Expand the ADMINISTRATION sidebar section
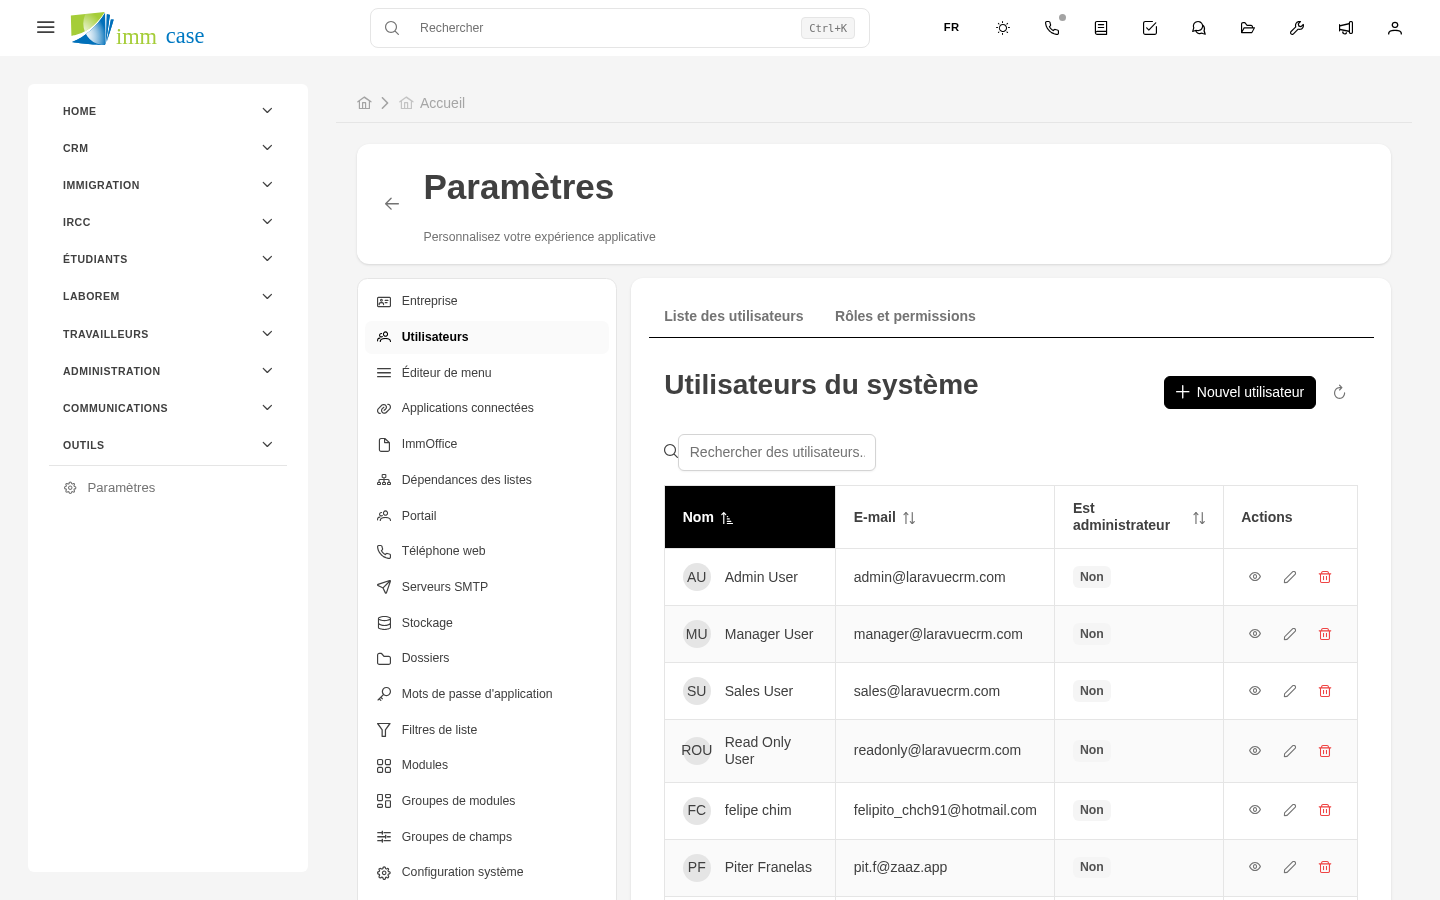This screenshot has height=900, width=1440. [x=168, y=371]
